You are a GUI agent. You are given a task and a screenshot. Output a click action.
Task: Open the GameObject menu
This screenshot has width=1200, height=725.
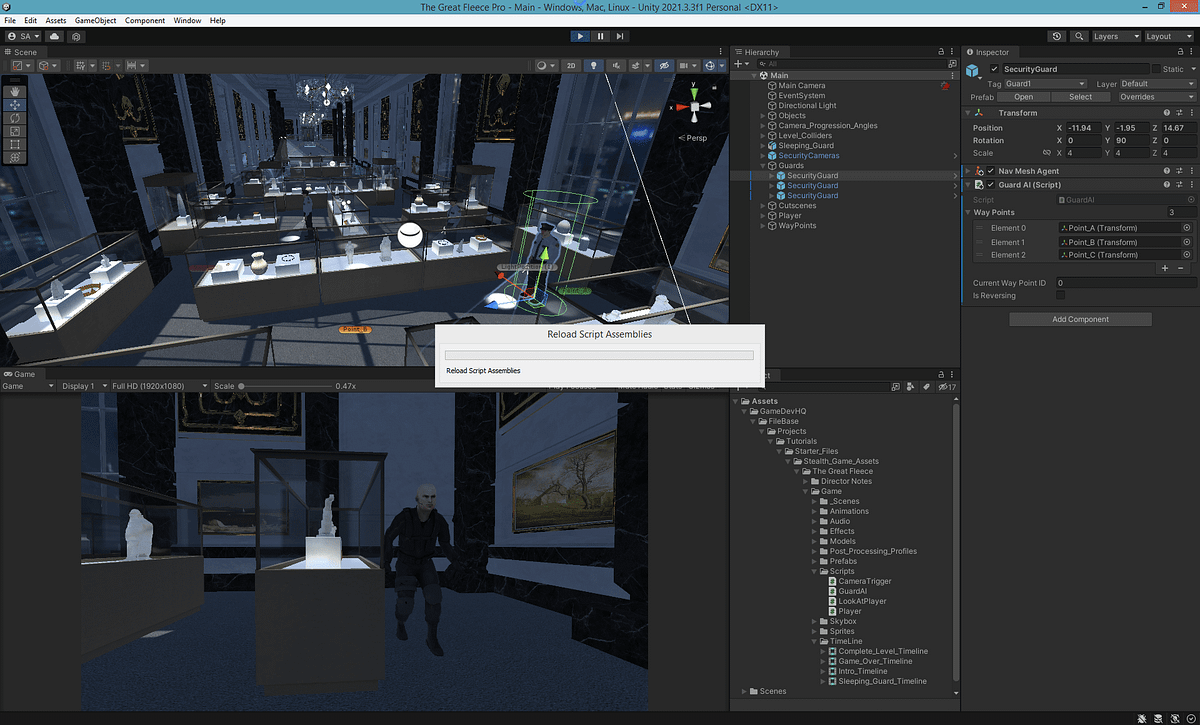click(x=95, y=19)
